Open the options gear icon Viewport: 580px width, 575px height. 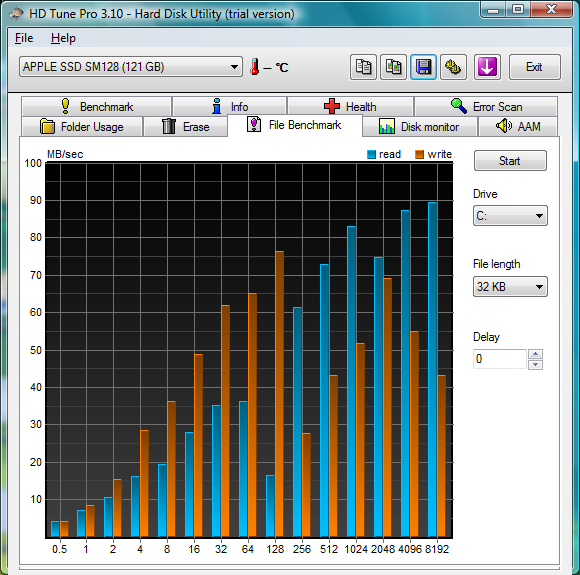[453, 67]
